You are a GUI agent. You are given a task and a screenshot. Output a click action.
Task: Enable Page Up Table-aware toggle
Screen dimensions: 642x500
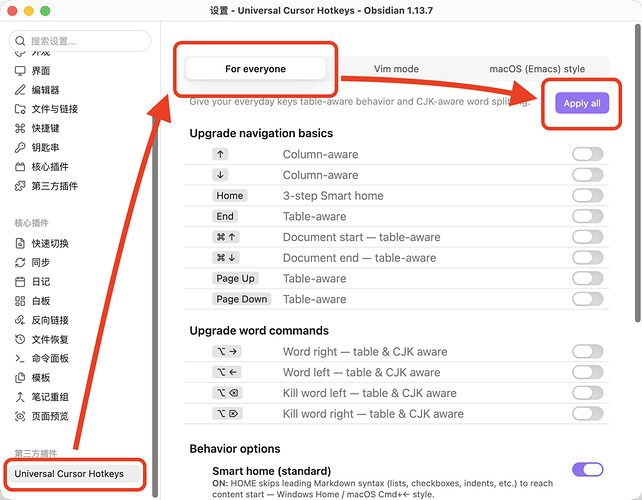588,278
